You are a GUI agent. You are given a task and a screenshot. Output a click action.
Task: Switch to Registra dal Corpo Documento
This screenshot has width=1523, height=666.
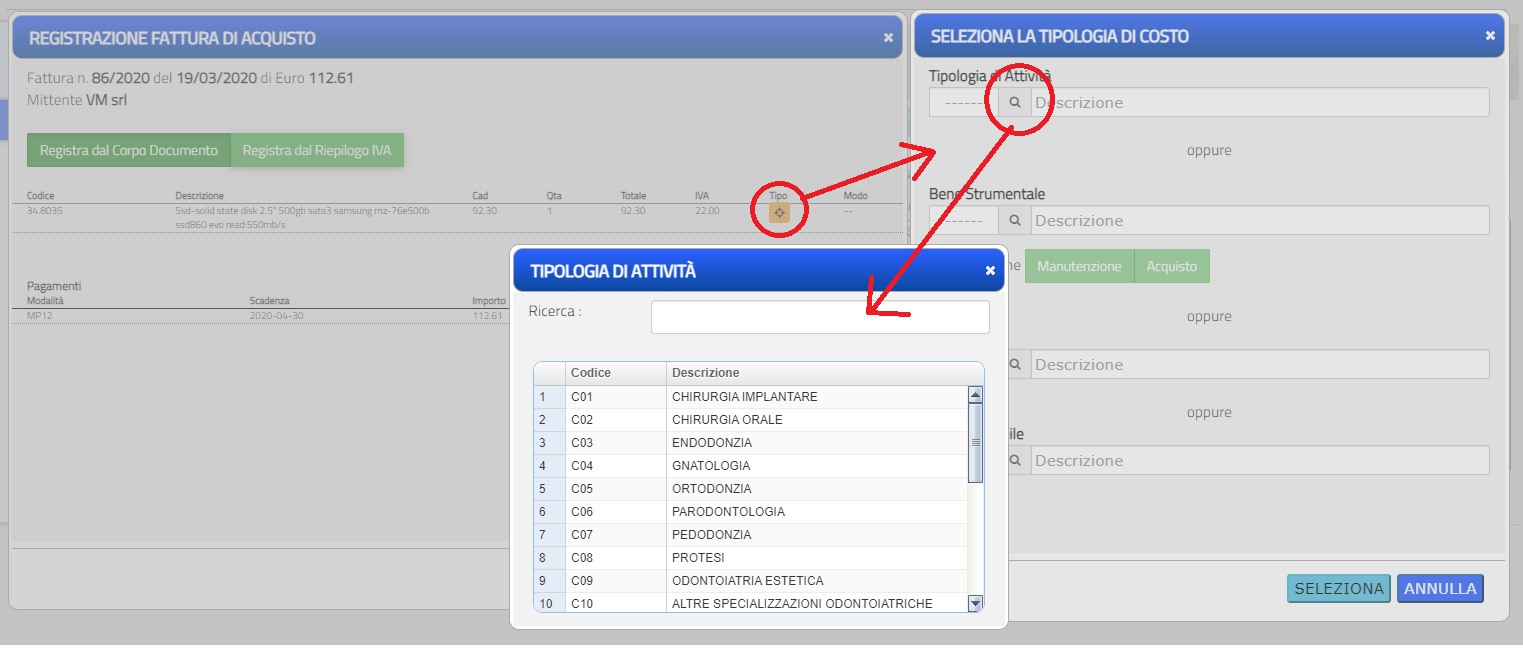tap(128, 150)
